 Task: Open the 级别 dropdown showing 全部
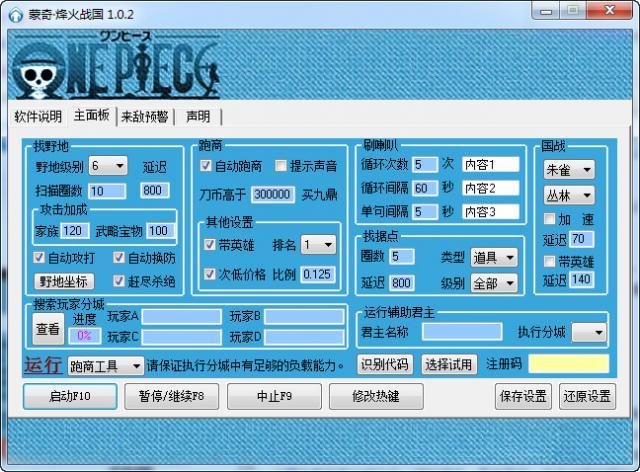[x=494, y=283]
